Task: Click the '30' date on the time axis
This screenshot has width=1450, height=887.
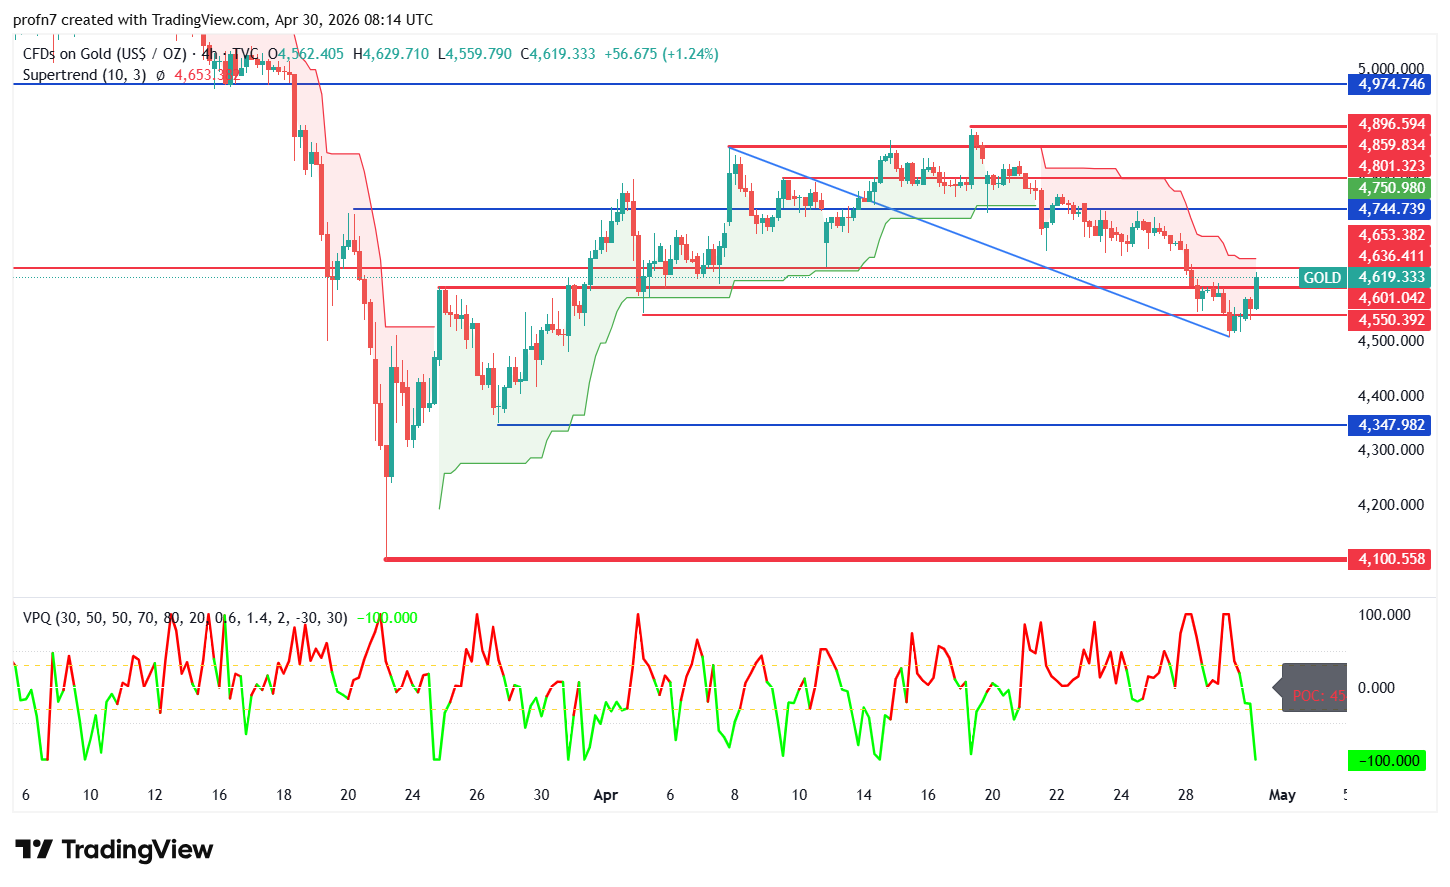Action: point(541,795)
